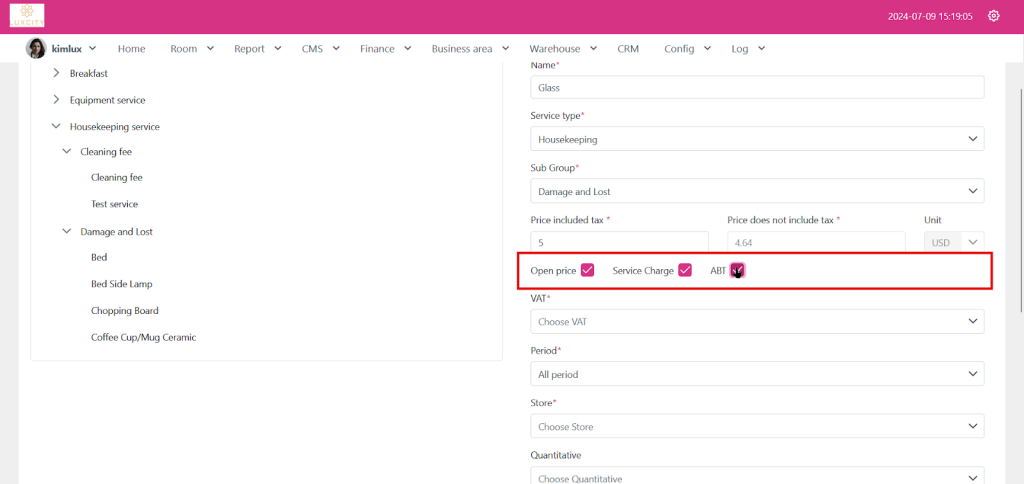Open the Choose Store dropdown
Viewport: 1024px width, 484px height.
[x=756, y=427]
